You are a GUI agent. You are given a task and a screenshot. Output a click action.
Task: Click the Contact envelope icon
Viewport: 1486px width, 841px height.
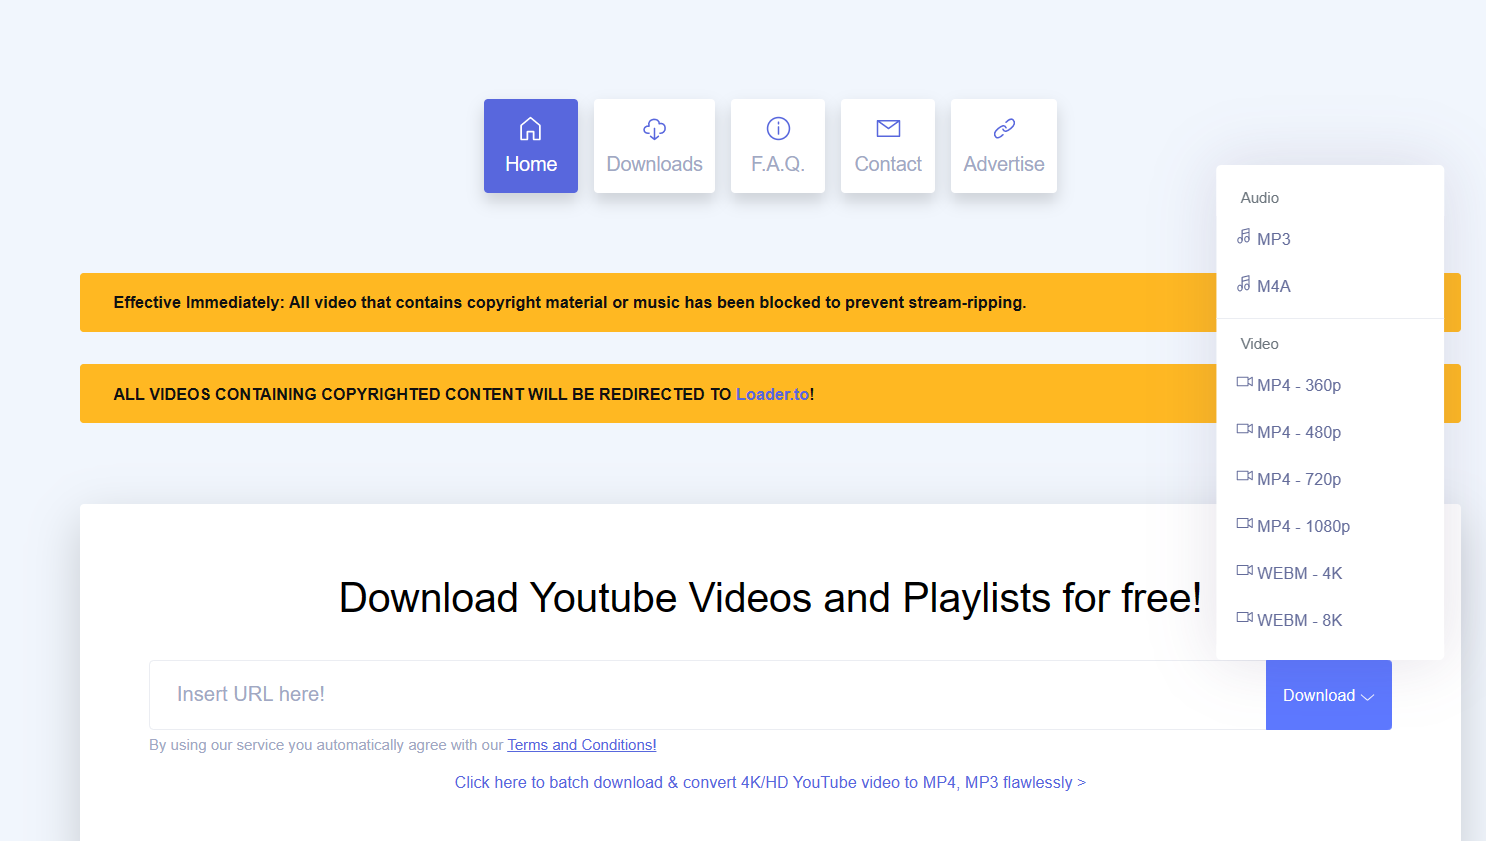888,128
